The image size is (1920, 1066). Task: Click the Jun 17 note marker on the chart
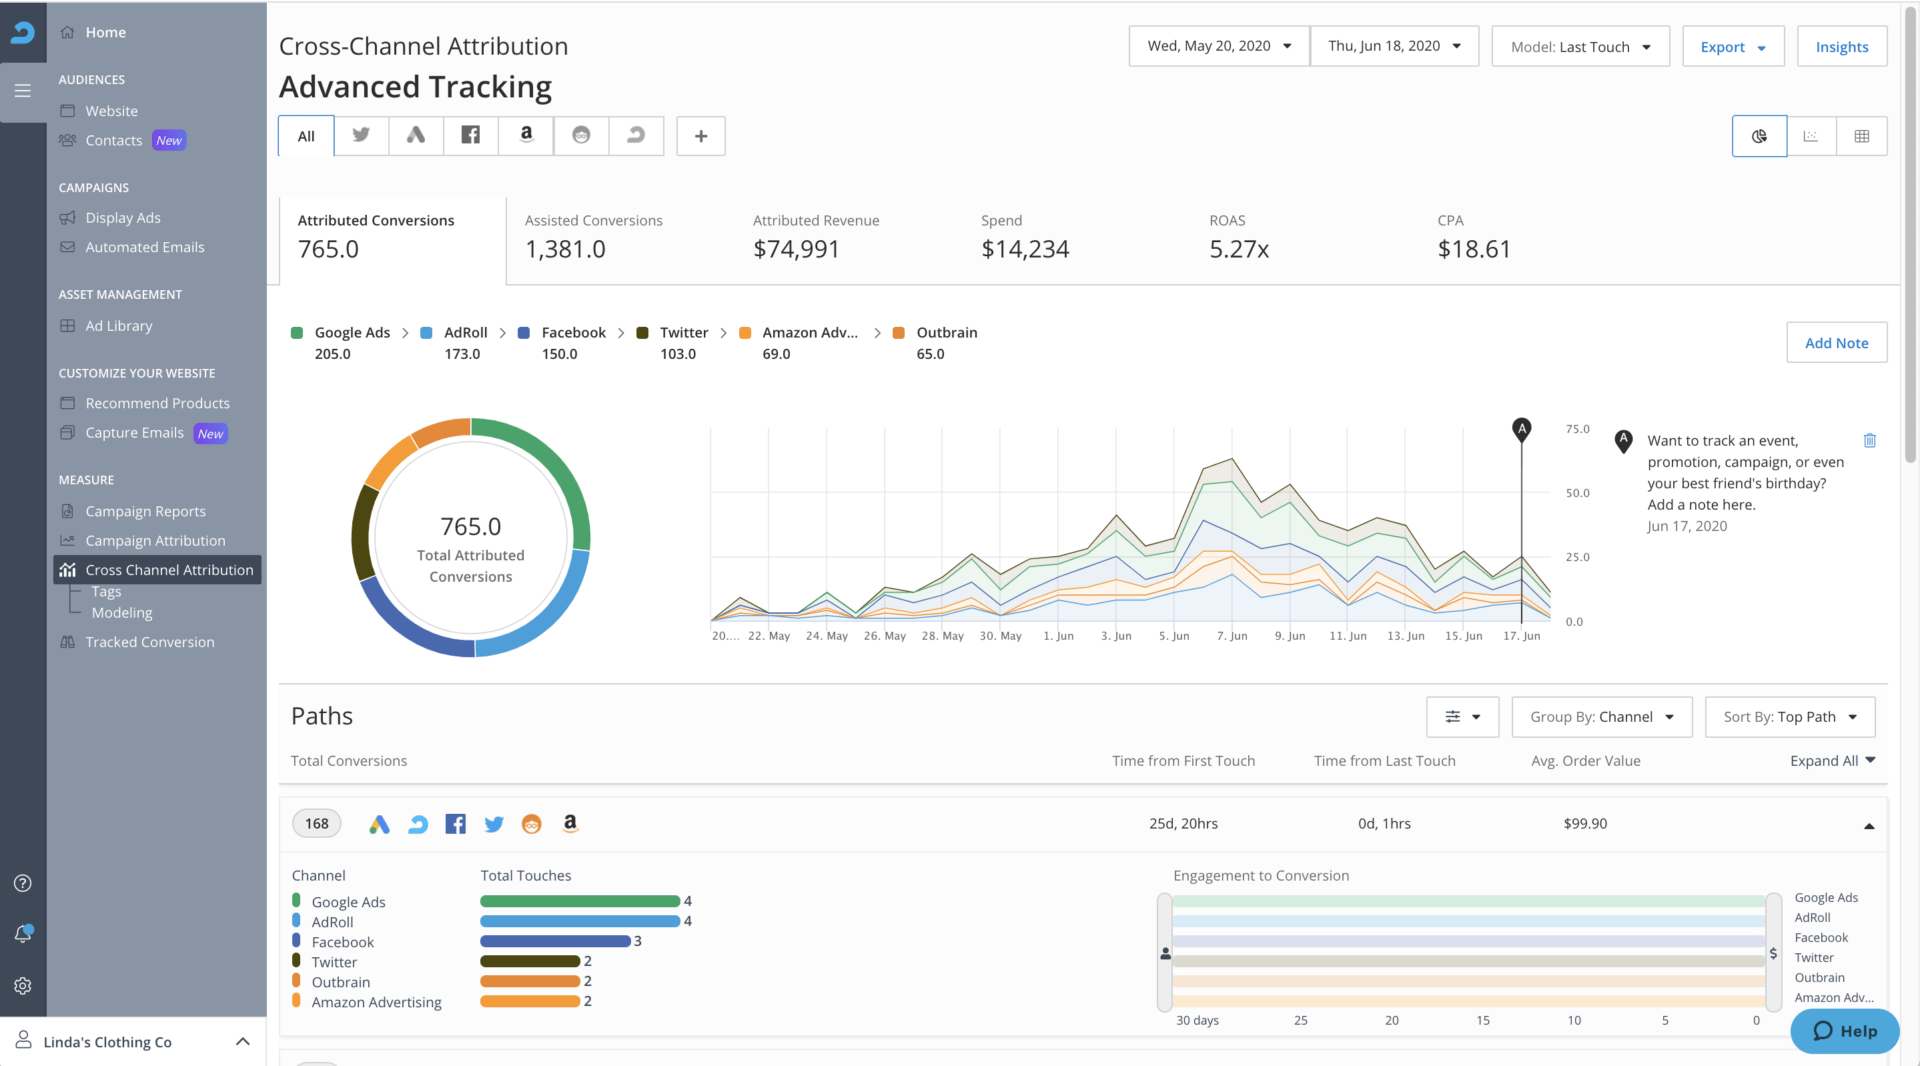tap(1521, 428)
